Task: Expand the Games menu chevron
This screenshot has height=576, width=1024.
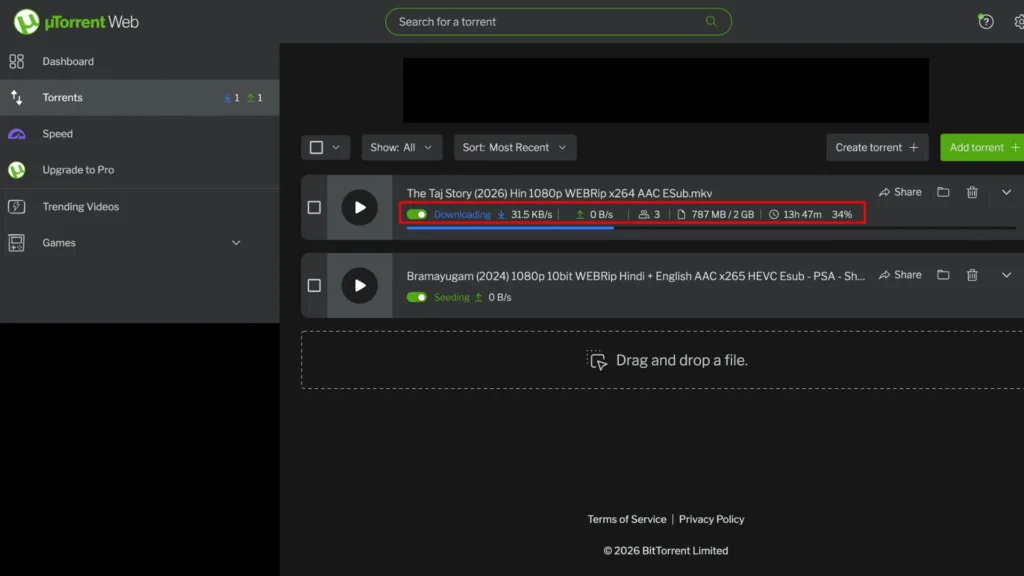Action: coord(236,243)
